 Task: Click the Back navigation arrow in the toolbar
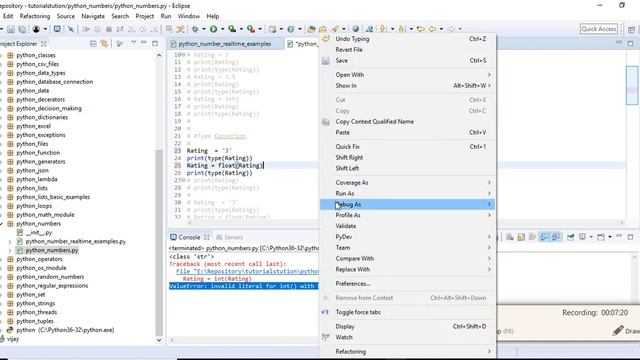click(x=432, y=29)
